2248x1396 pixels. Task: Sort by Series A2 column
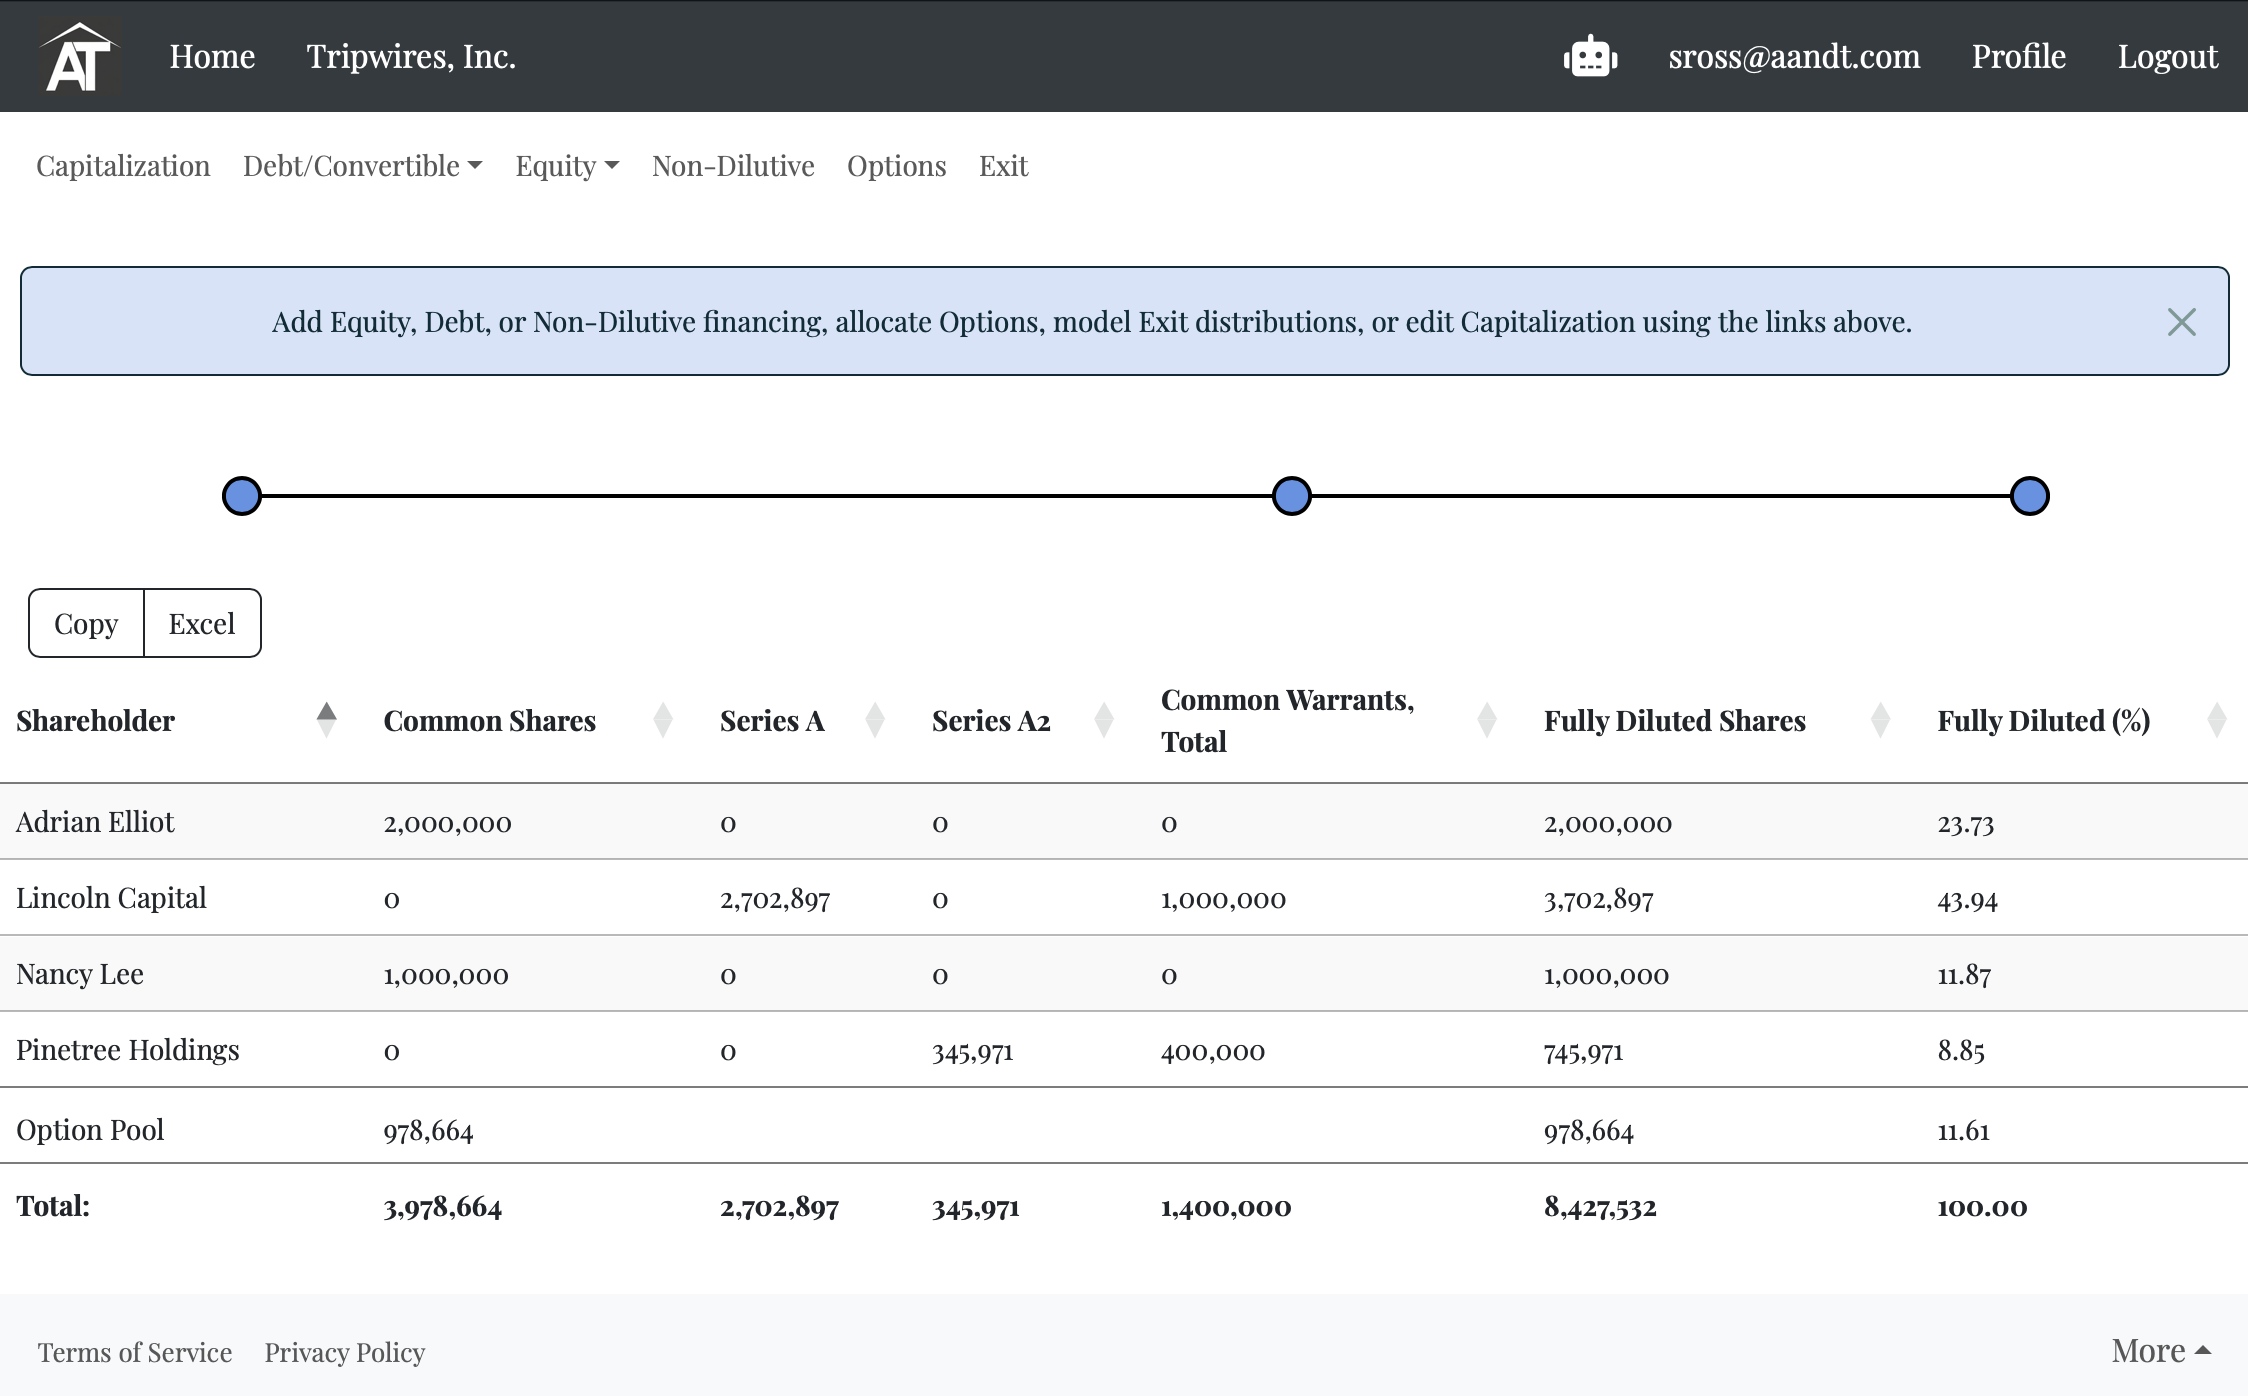[1103, 720]
